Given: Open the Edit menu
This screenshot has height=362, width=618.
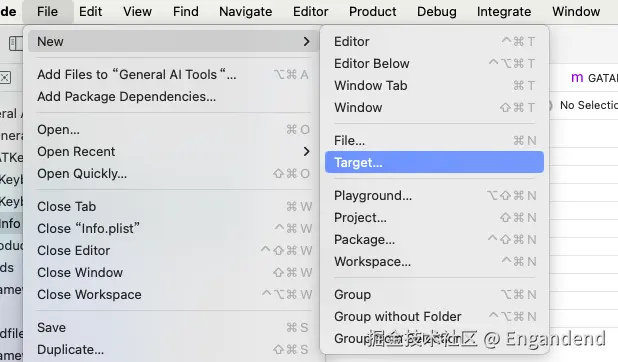Looking at the screenshot, I should 90,11.
